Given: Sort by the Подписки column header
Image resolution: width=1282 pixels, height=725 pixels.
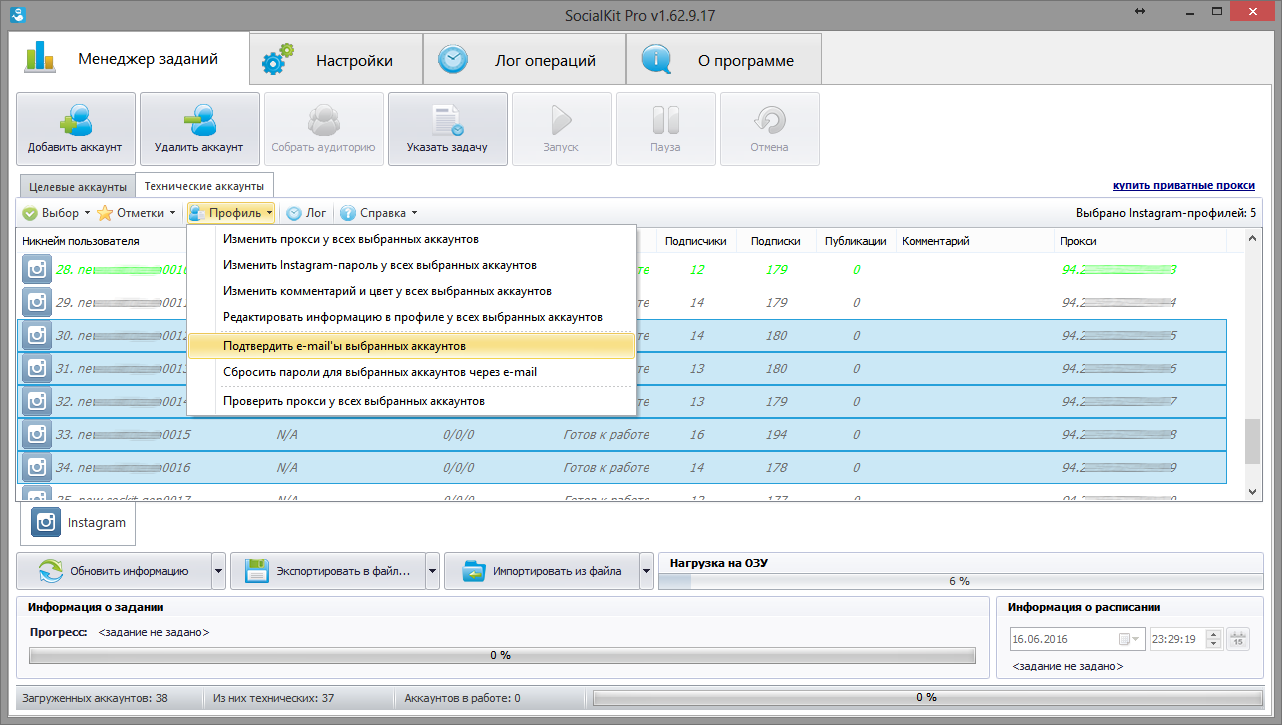Looking at the screenshot, I should pos(775,241).
